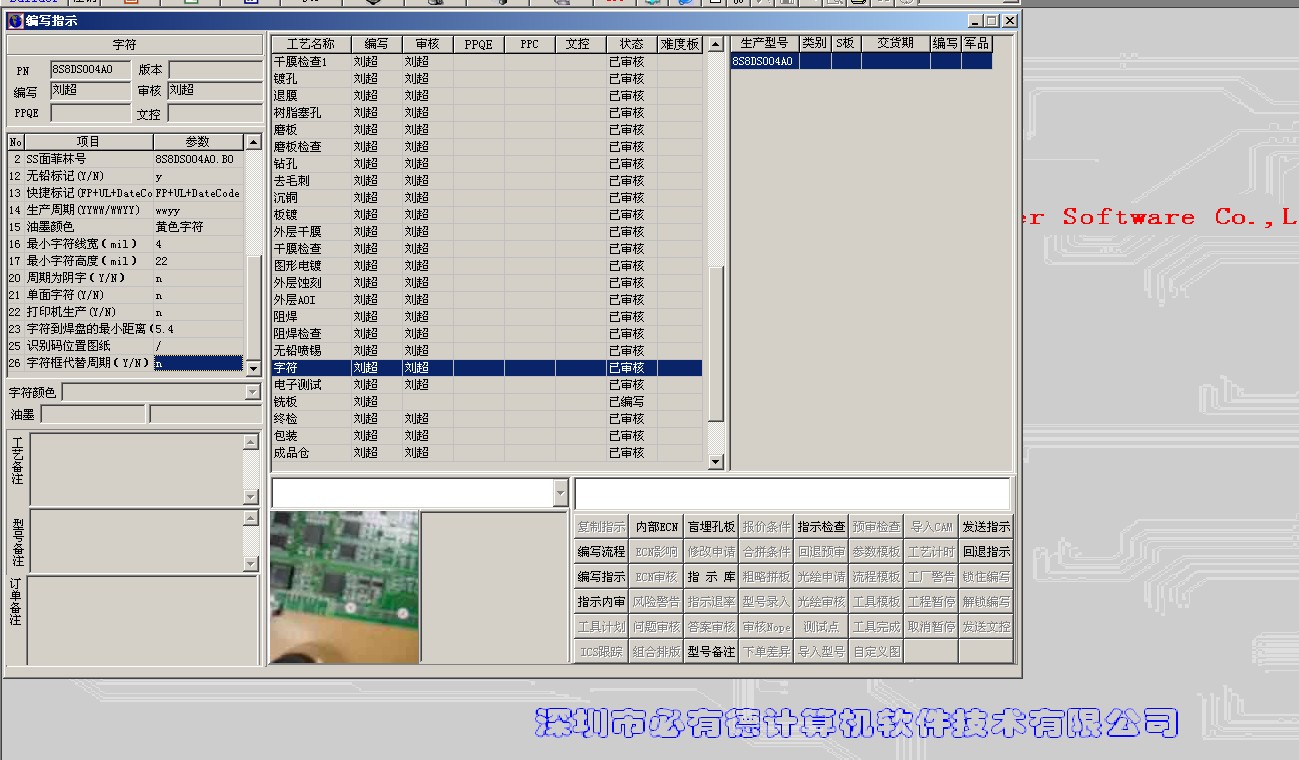Select the 最小字符高度(mil) parameter row
This screenshot has width=1299, height=760.
pyautogui.click(x=125, y=261)
